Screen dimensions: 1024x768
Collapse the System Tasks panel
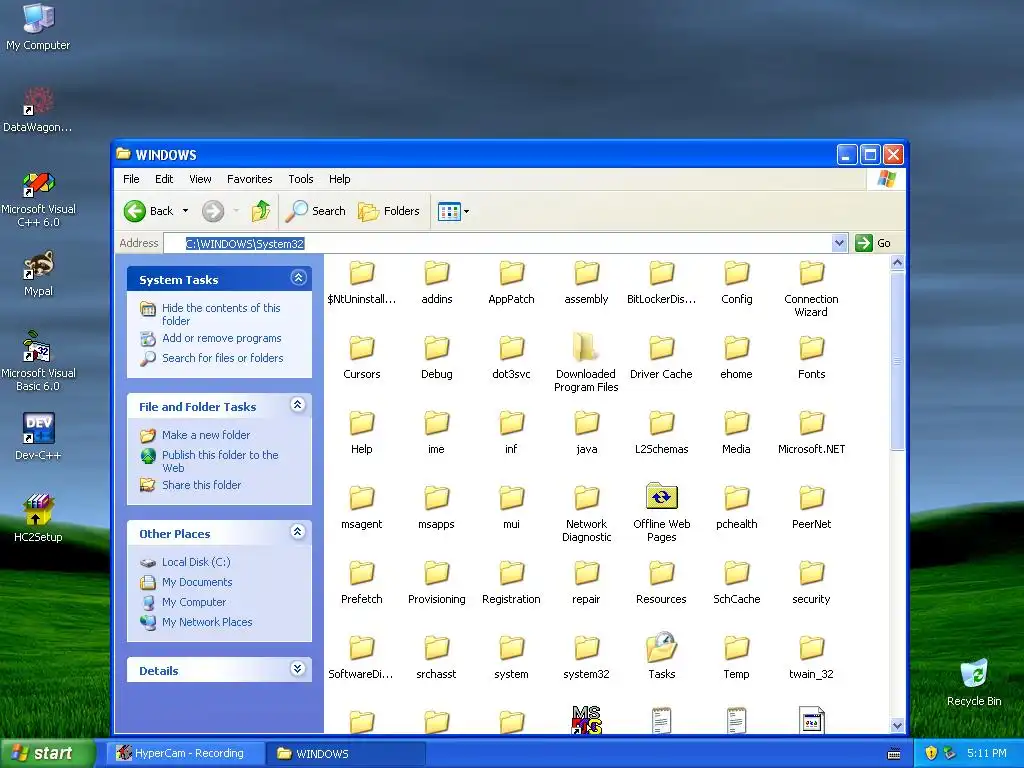[298, 278]
